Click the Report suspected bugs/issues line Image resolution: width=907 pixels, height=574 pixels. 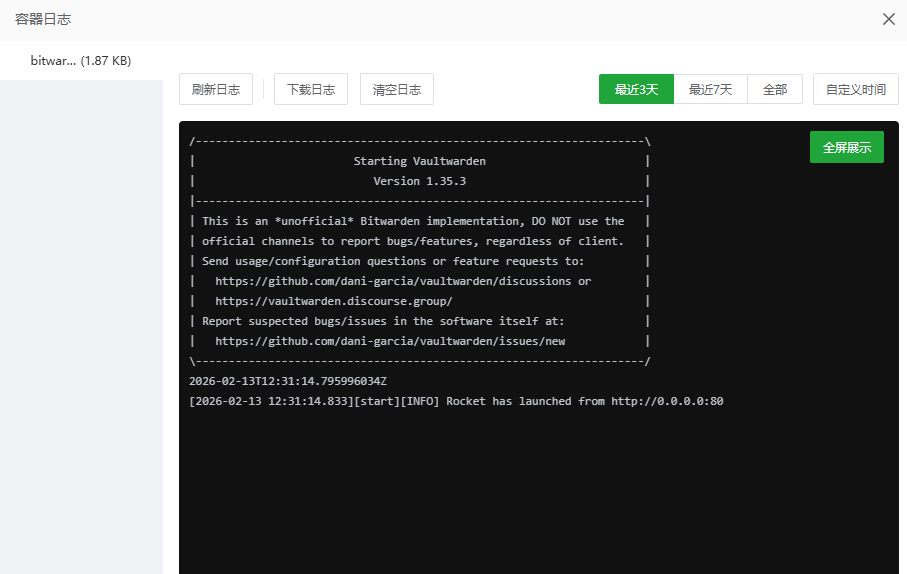click(384, 321)
